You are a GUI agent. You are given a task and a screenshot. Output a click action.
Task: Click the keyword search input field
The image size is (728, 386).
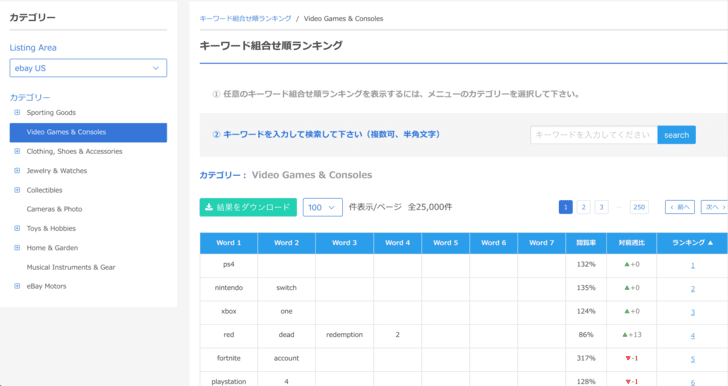click(x=594, y=135)
